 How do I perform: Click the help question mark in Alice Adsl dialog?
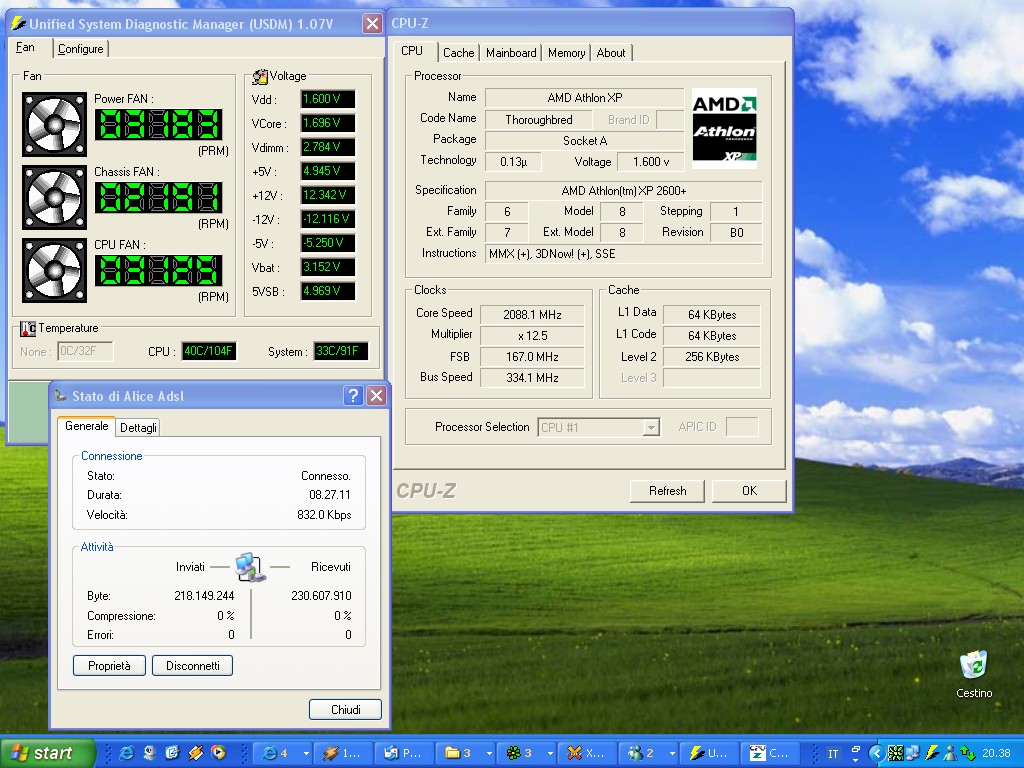(x=353, y=395)
